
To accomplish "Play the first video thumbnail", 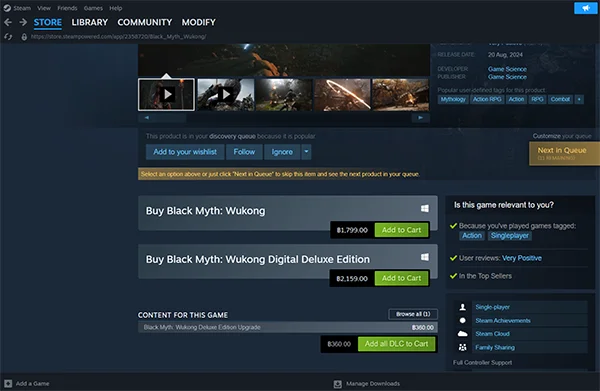I will 166,94.
